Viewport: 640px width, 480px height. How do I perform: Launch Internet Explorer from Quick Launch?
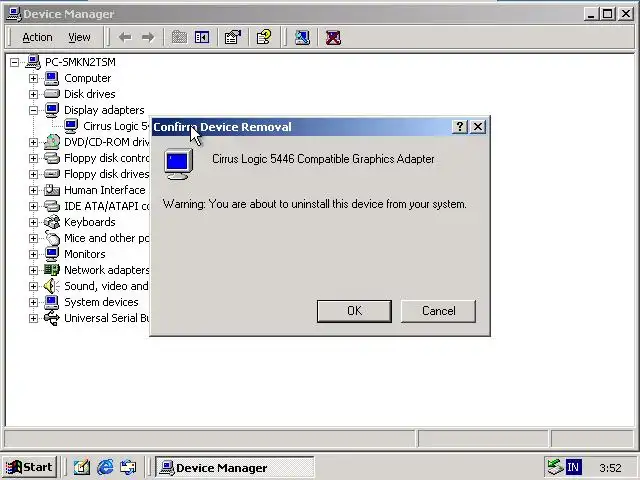[x=105, y=467]
